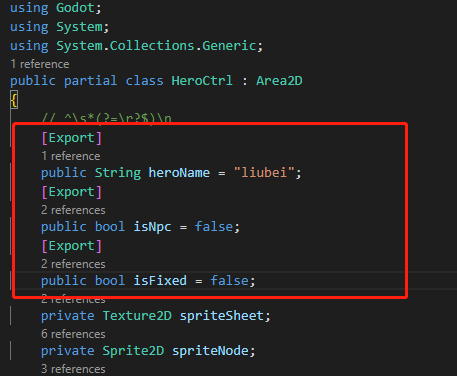
Task: Click the isFixed variable name
Action: (160, 281)
